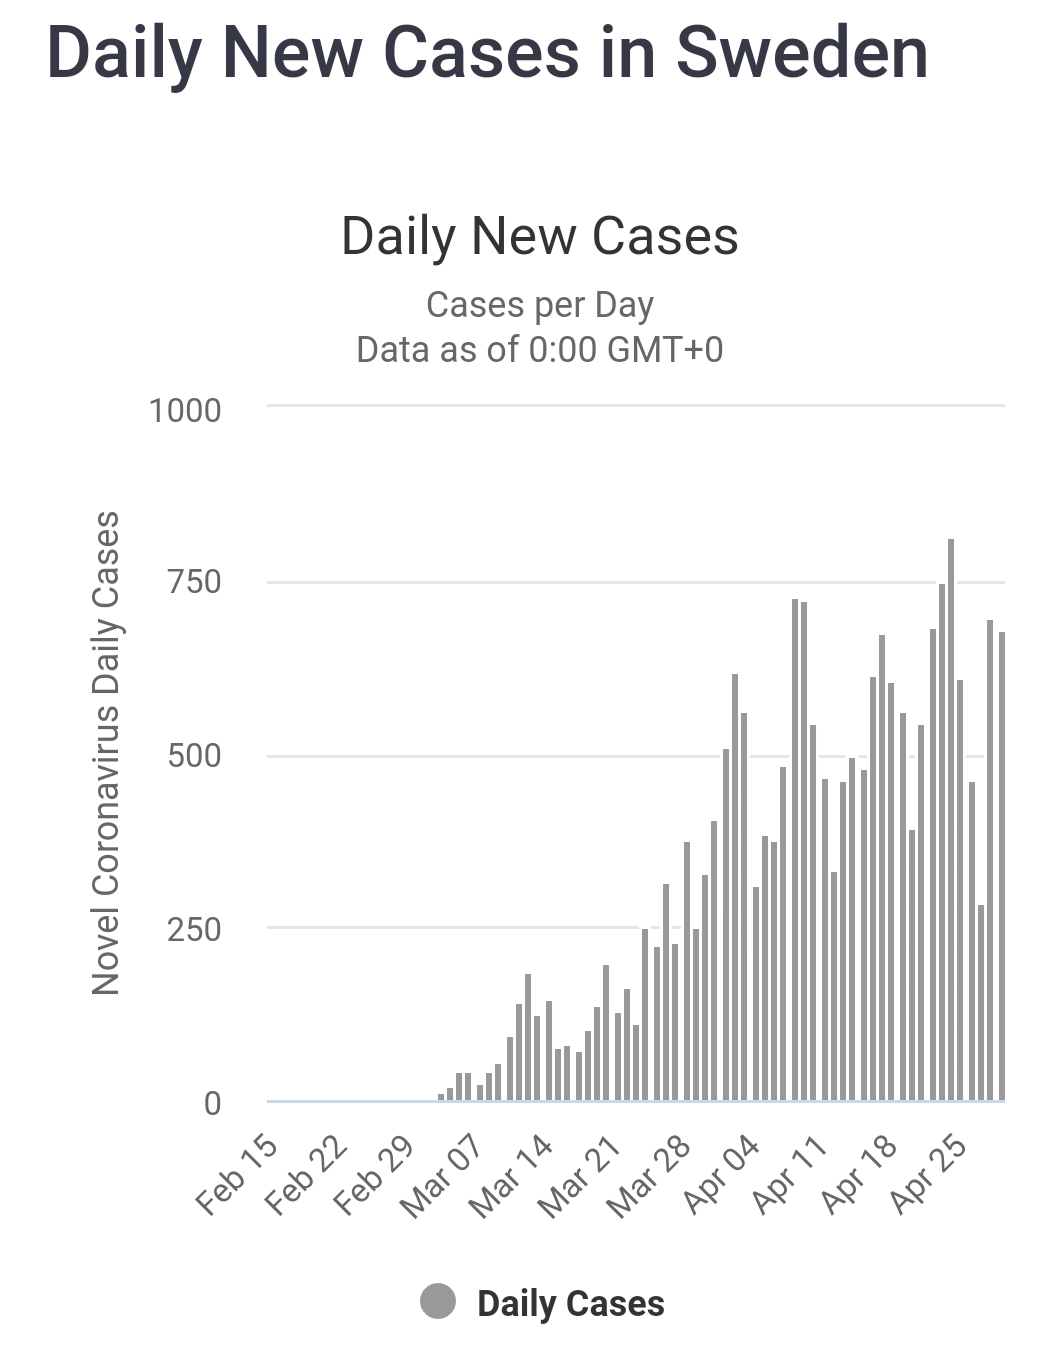This screenshot has width=1063, height=1349.
Task: Click the 500 y-axis label
Action: coord(195,755)
